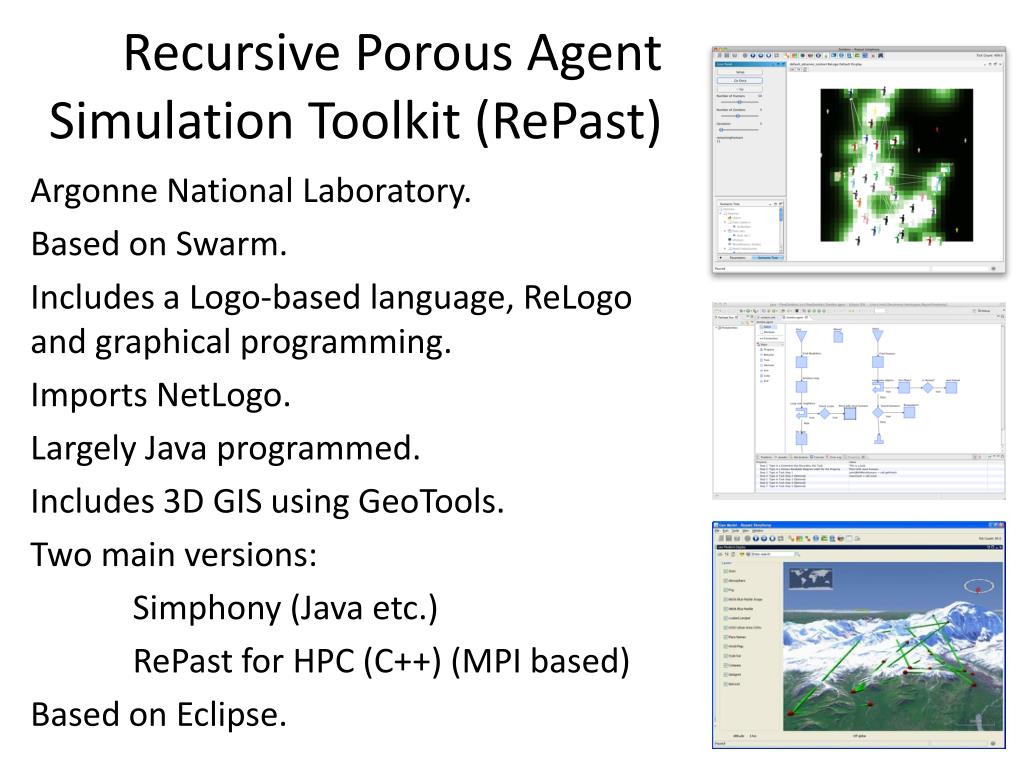Adjust the Gestation slider

click(739, 130)
